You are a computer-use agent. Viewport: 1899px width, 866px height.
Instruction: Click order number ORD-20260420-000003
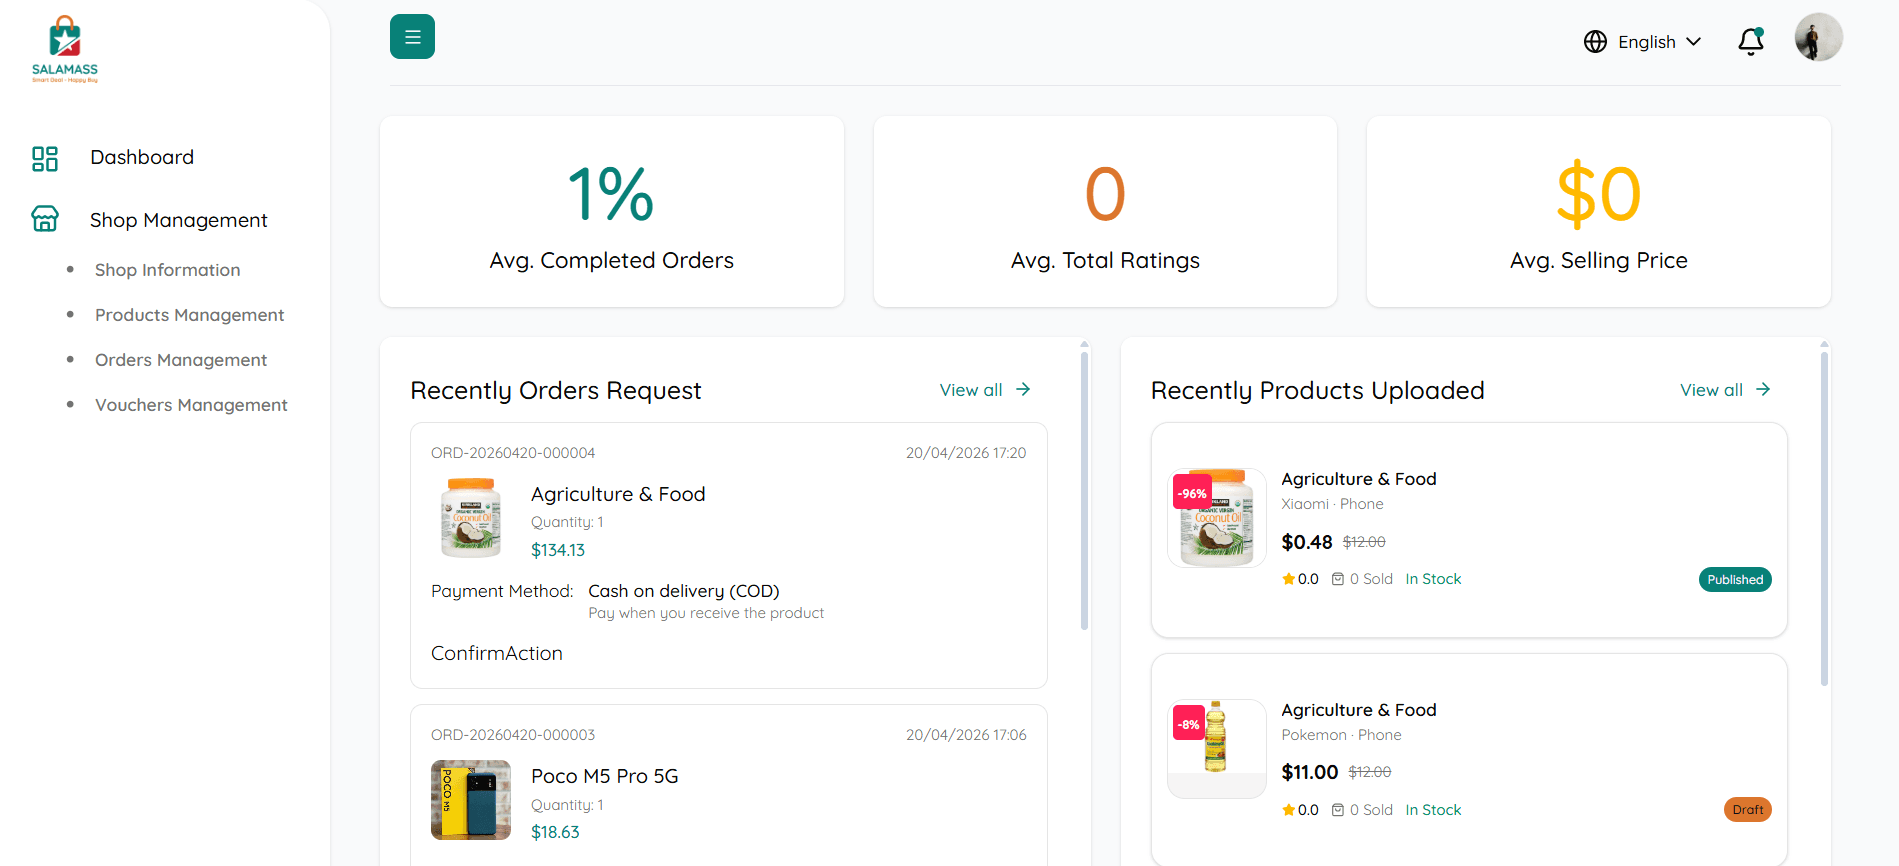[x=513, y=735]
